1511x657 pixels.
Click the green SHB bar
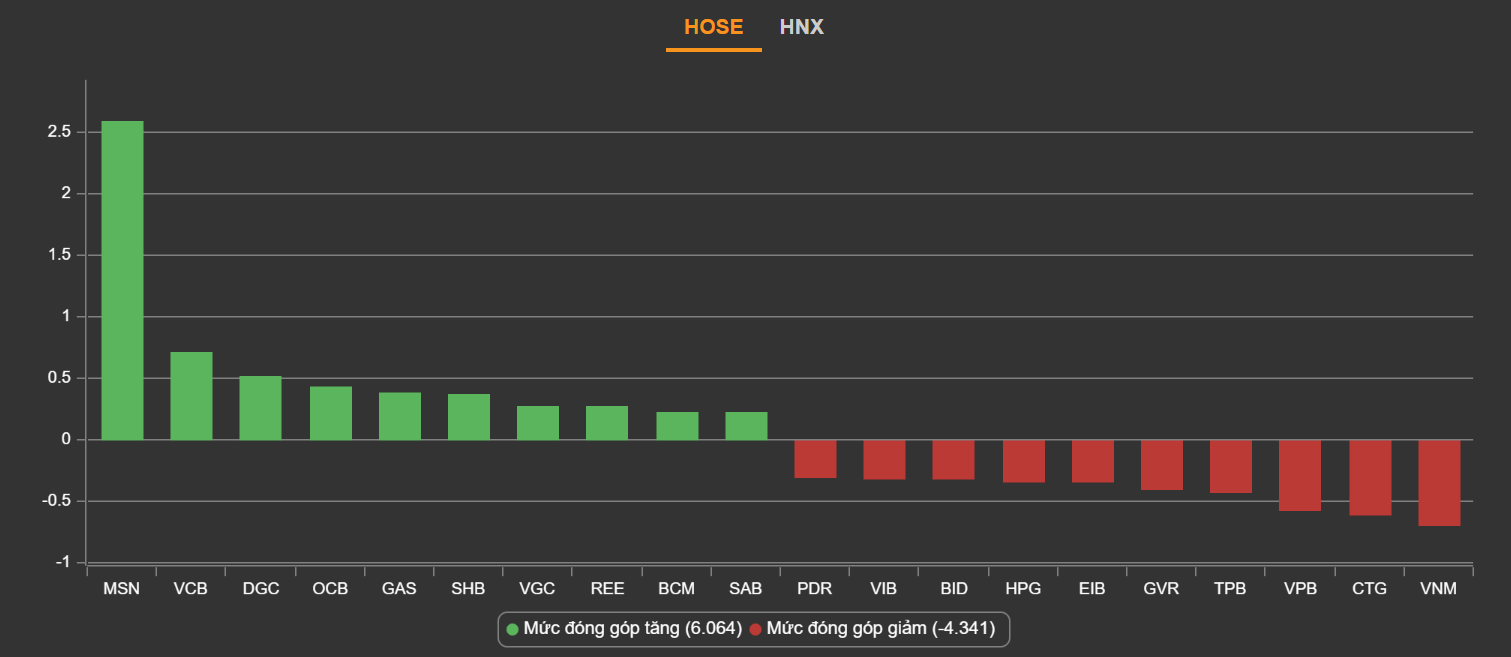468,417
